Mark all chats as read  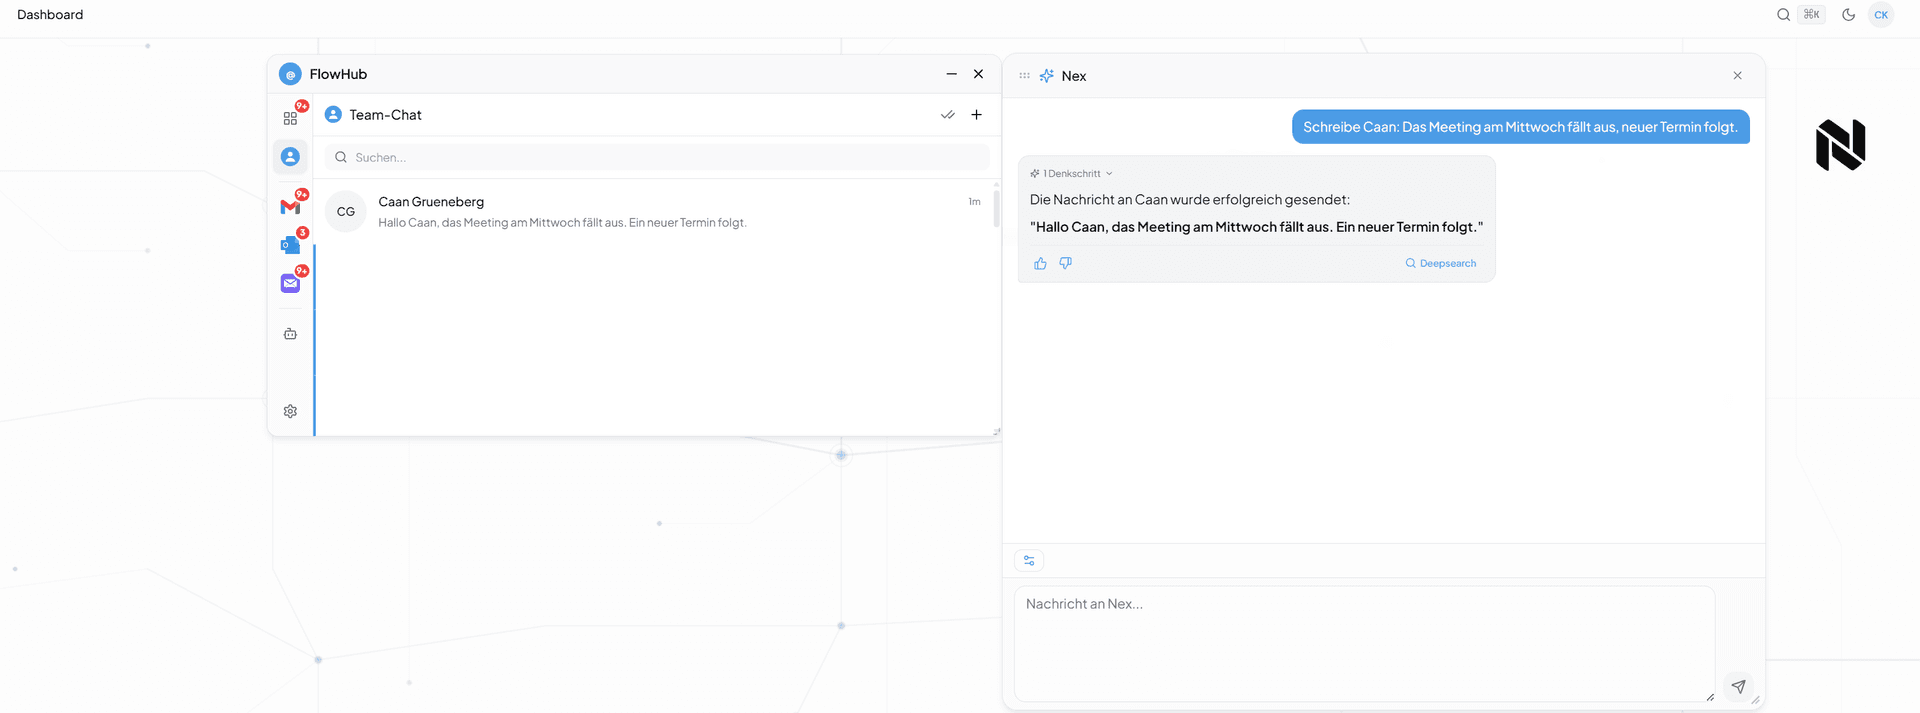click(x=947, y=115)
